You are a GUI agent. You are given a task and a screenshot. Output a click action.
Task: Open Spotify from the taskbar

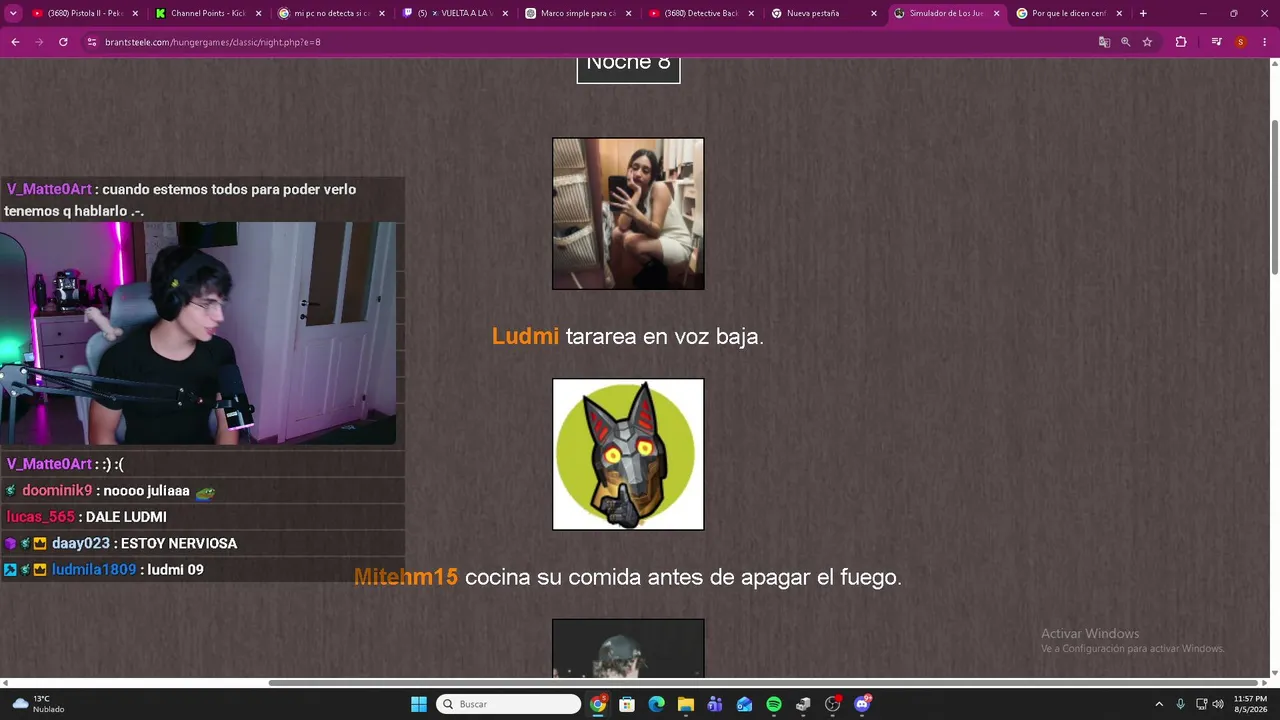(x=774, y=704)
